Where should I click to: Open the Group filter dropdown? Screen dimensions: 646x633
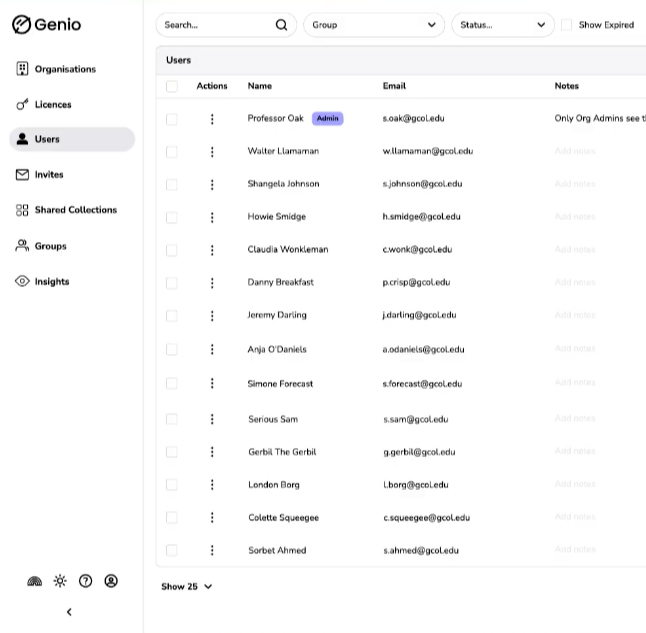pos(374,25)
